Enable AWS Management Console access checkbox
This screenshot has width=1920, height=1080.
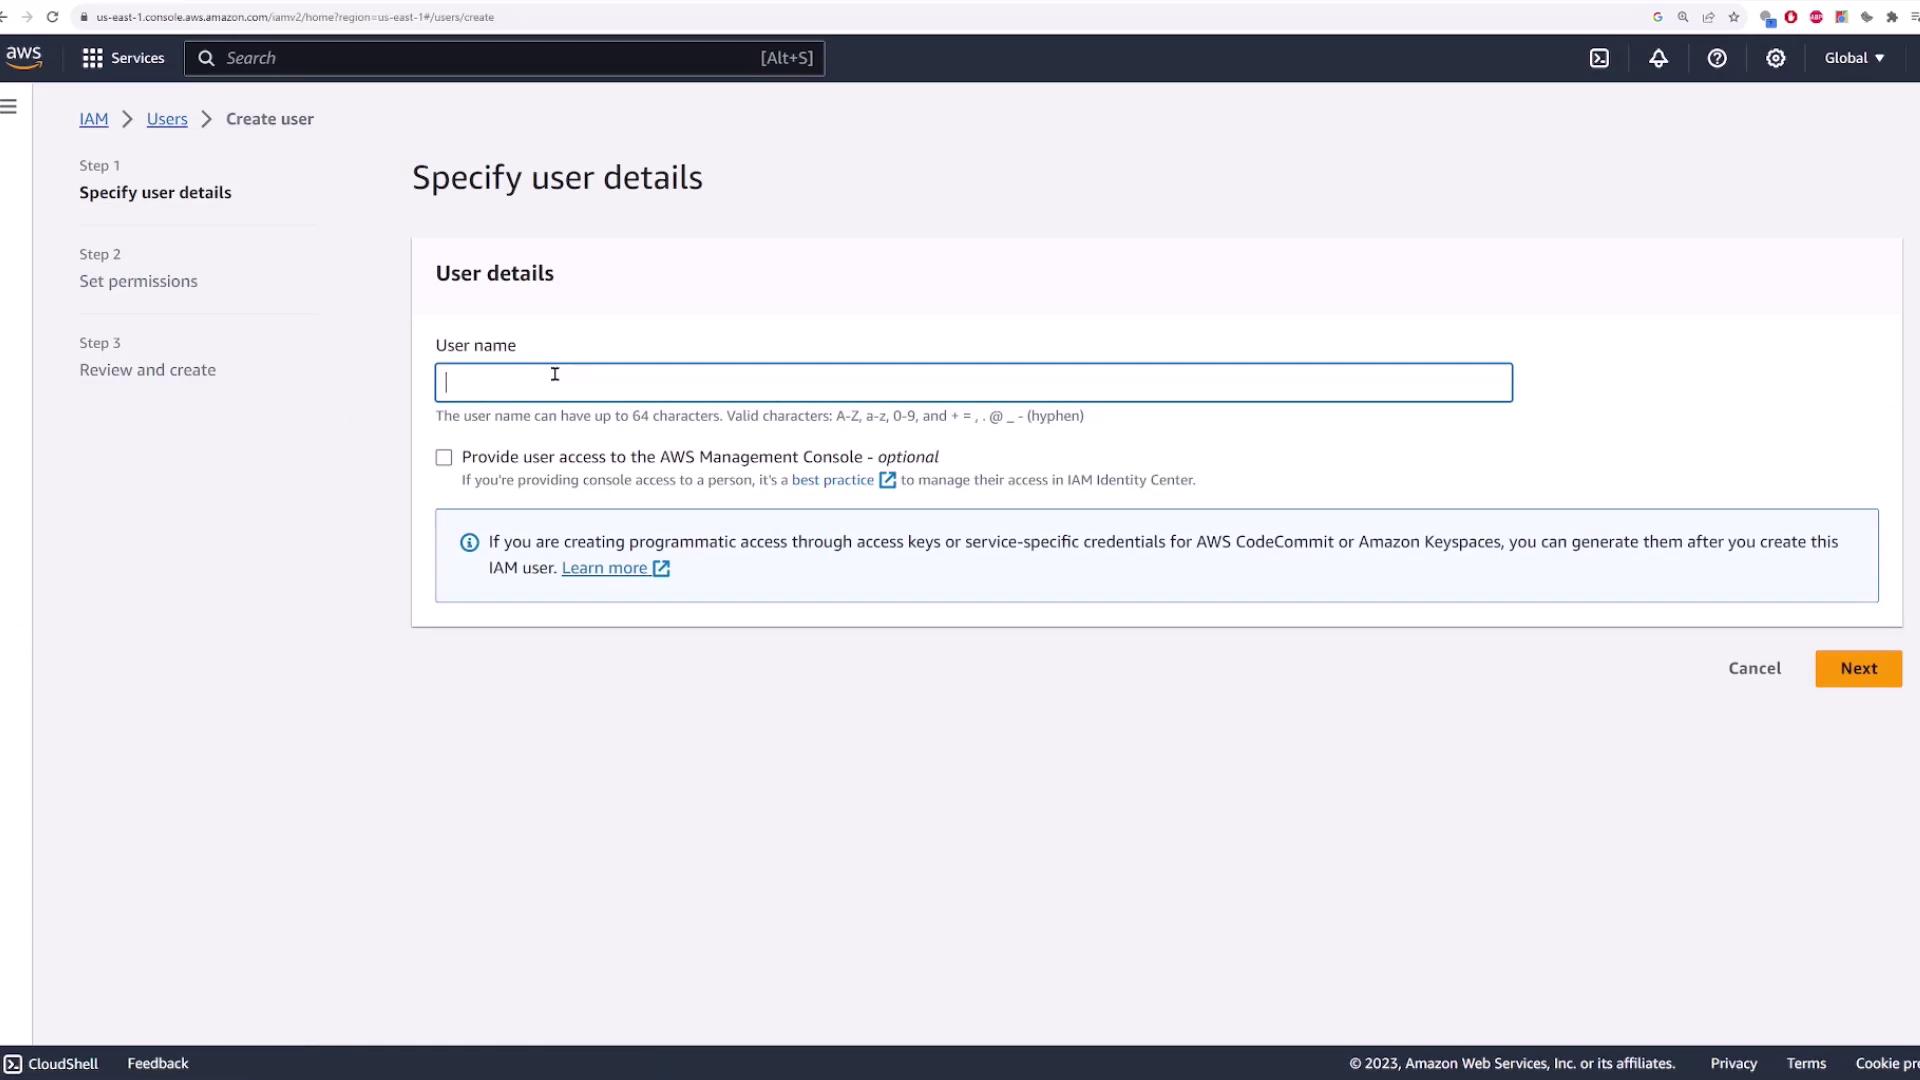point(444,457)
